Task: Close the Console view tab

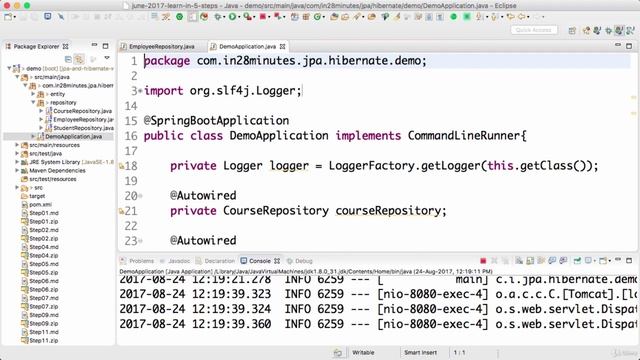Action: coord(277,261)
